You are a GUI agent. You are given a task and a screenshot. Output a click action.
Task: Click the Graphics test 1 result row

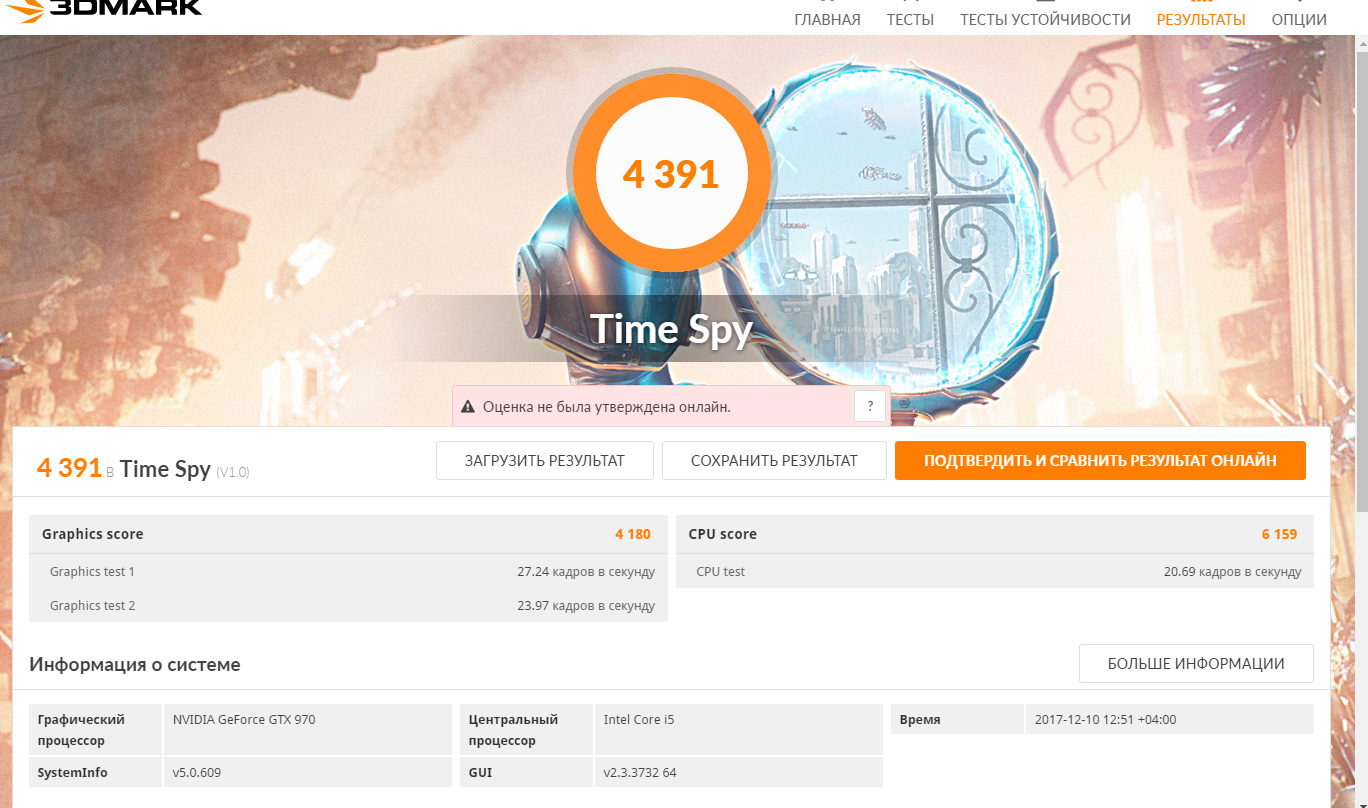(348, 571)
